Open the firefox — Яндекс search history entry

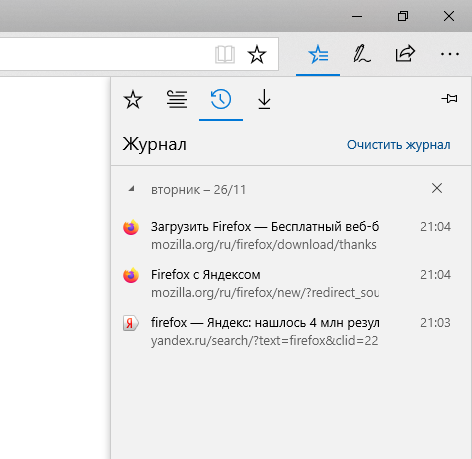287,331
